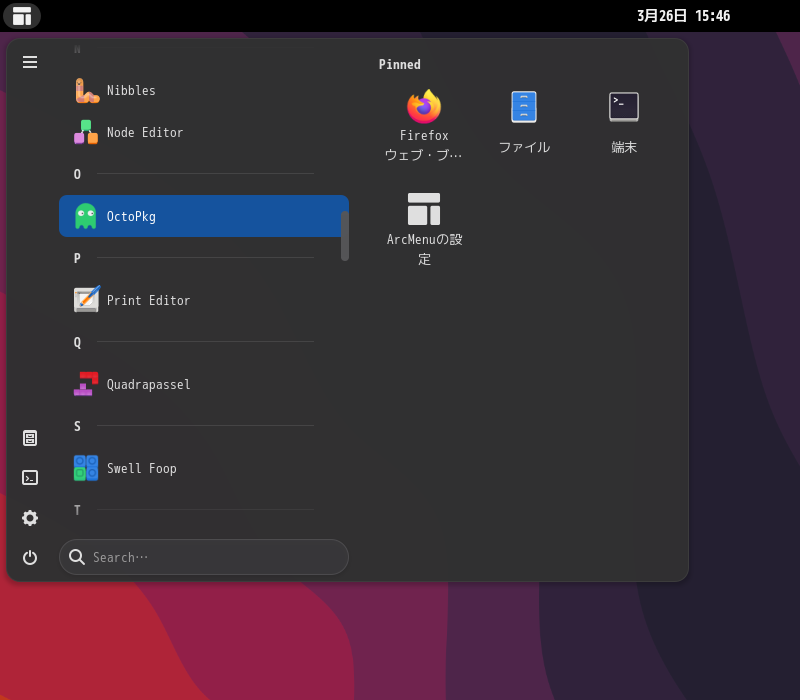
Task: Click the sidebar power icon
Action: pyautogui.click(x=30, y=557)
